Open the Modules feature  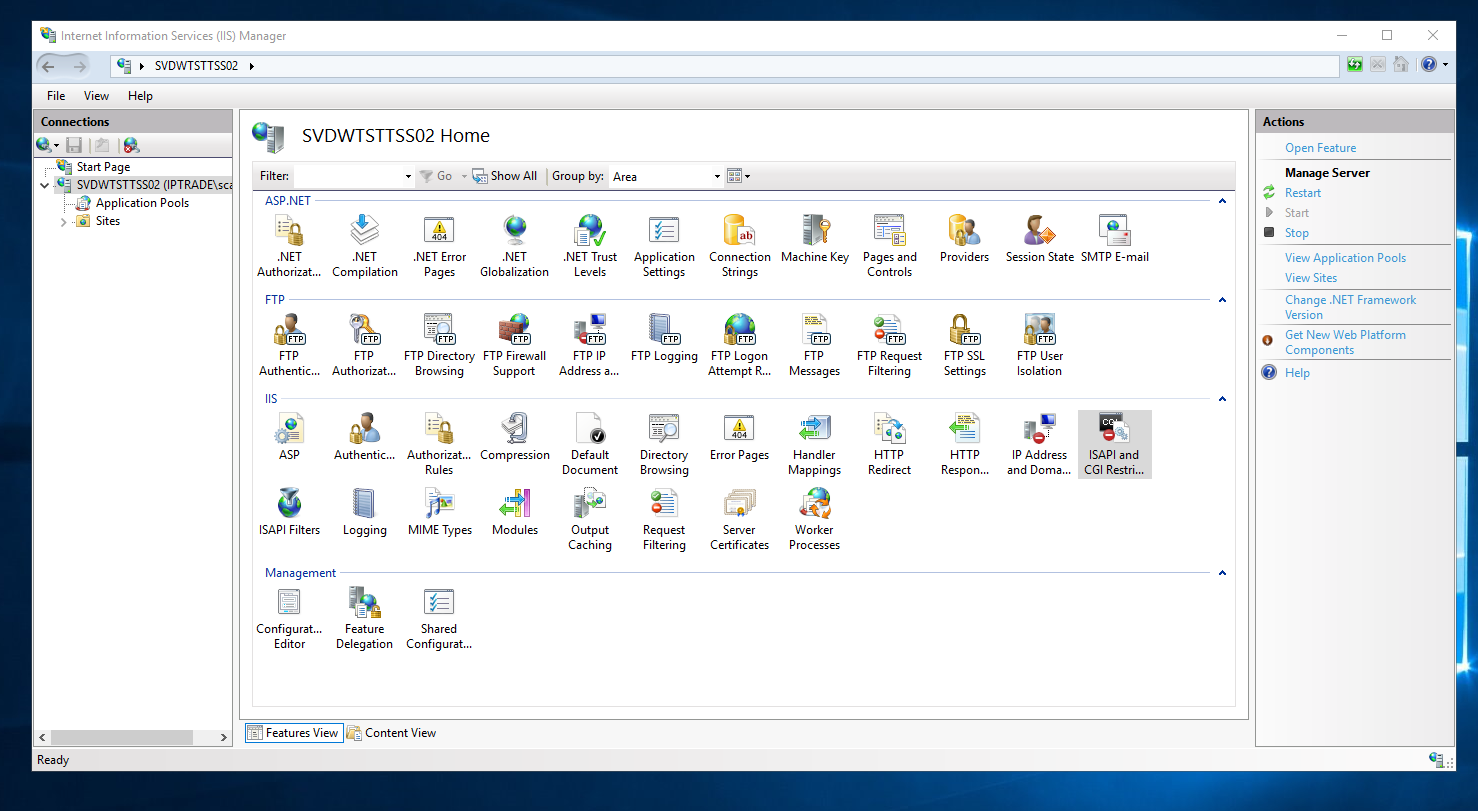coord(515,512)
